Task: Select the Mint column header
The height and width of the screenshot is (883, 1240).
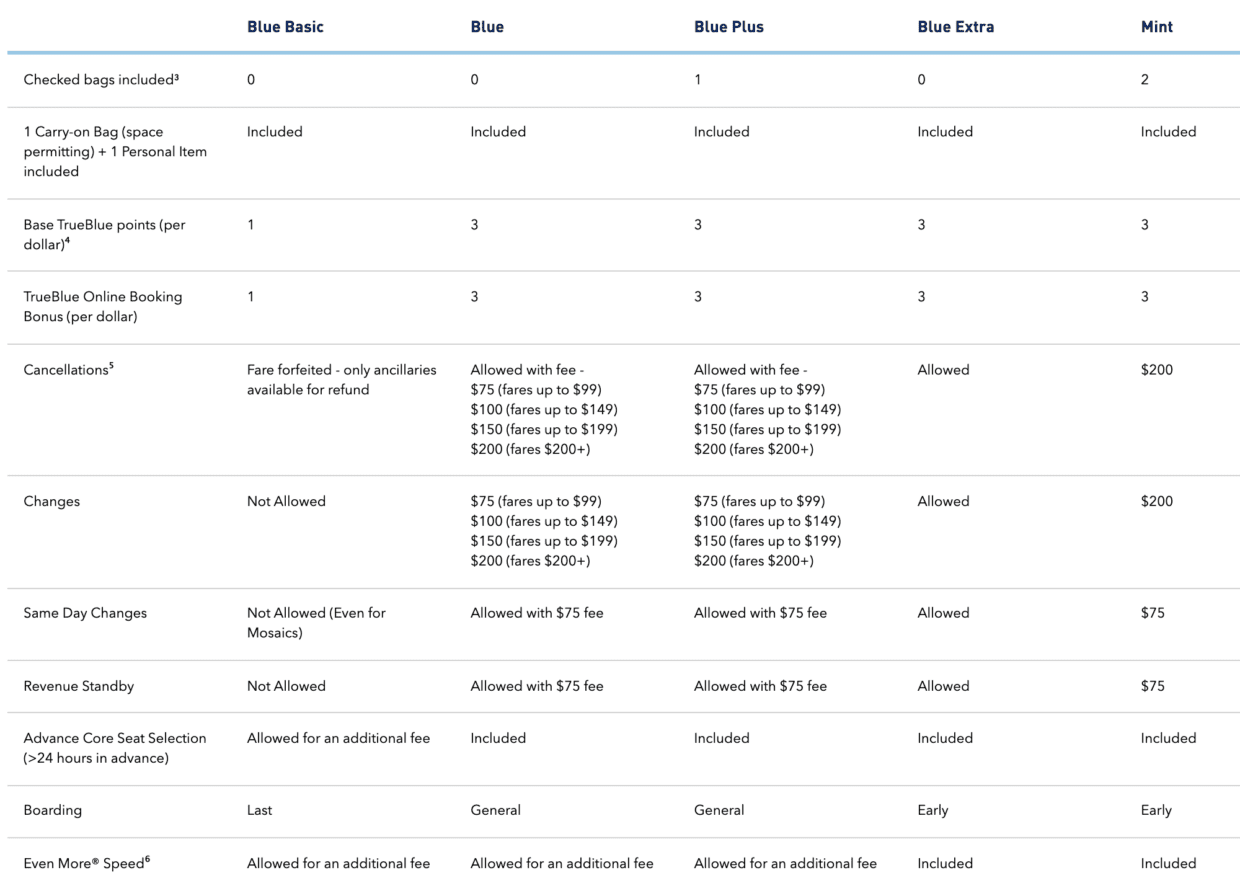Action: coord(1157,27)
